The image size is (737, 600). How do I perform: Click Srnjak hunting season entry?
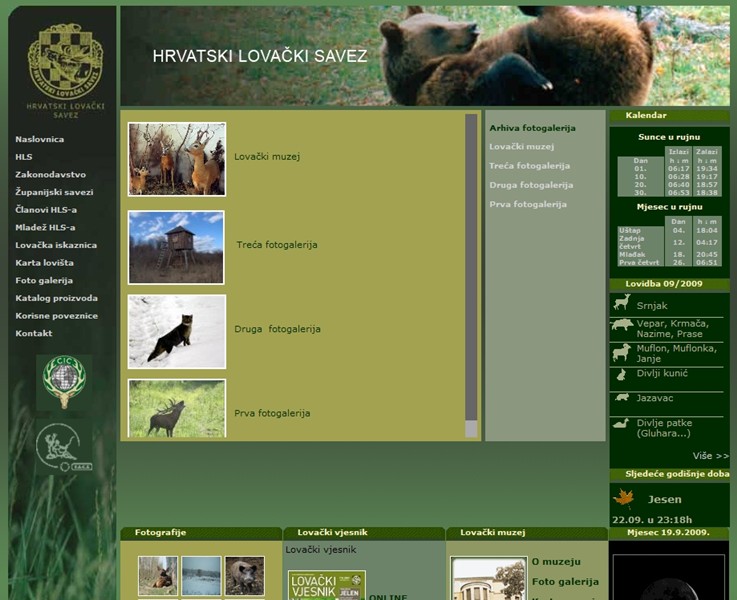(x=652, y=305)
